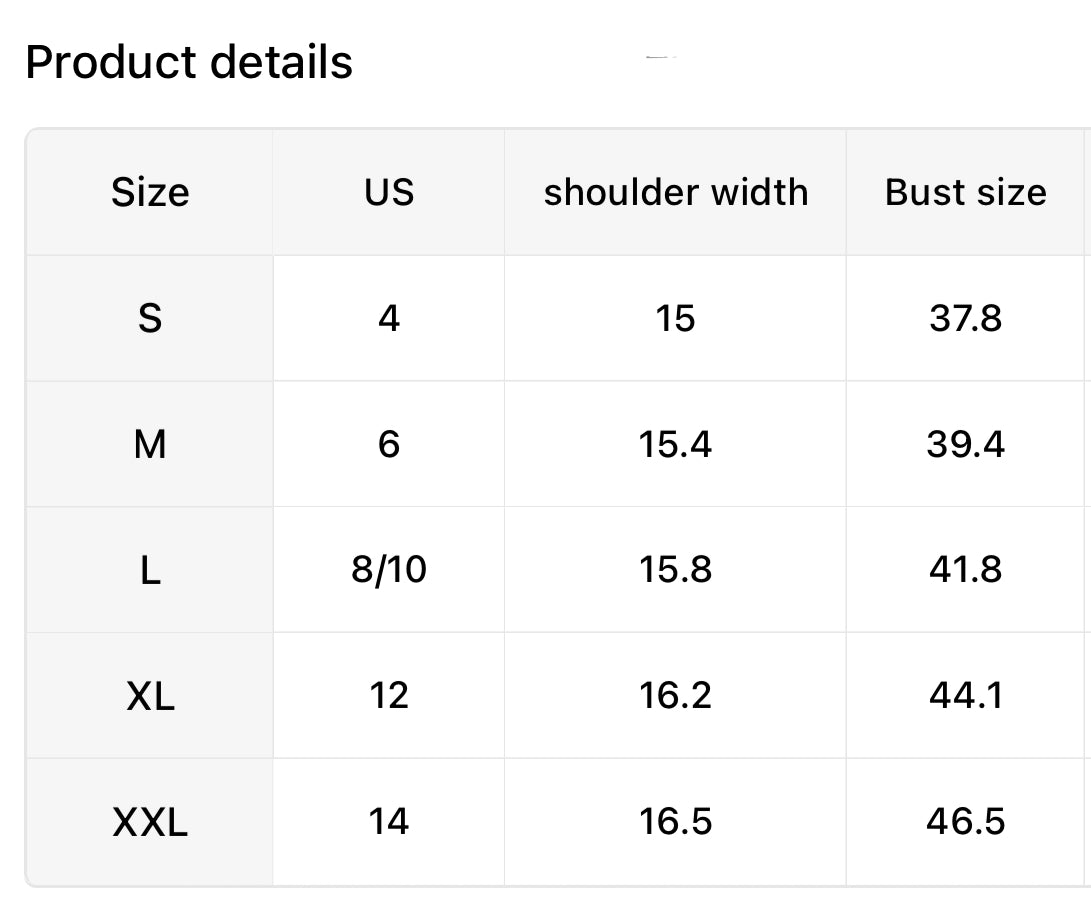This screenshot has height=900, width=1091.
Task: Click bust size value 44.1
Action: (965, 696)
